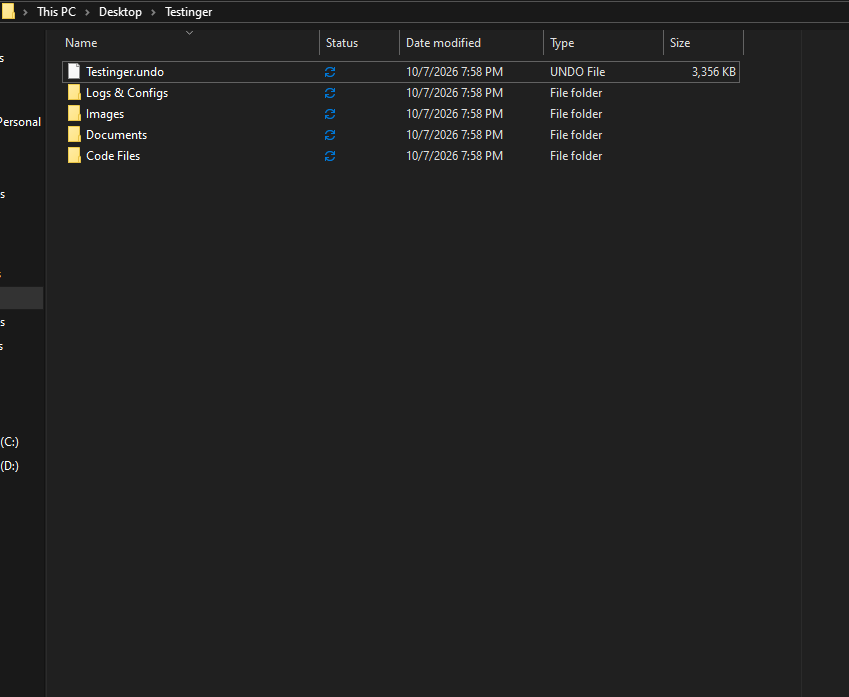The width and height of the screenshot is (849, 697).
Task: Click File folder type of Code Files
Action: click(576, 156)
